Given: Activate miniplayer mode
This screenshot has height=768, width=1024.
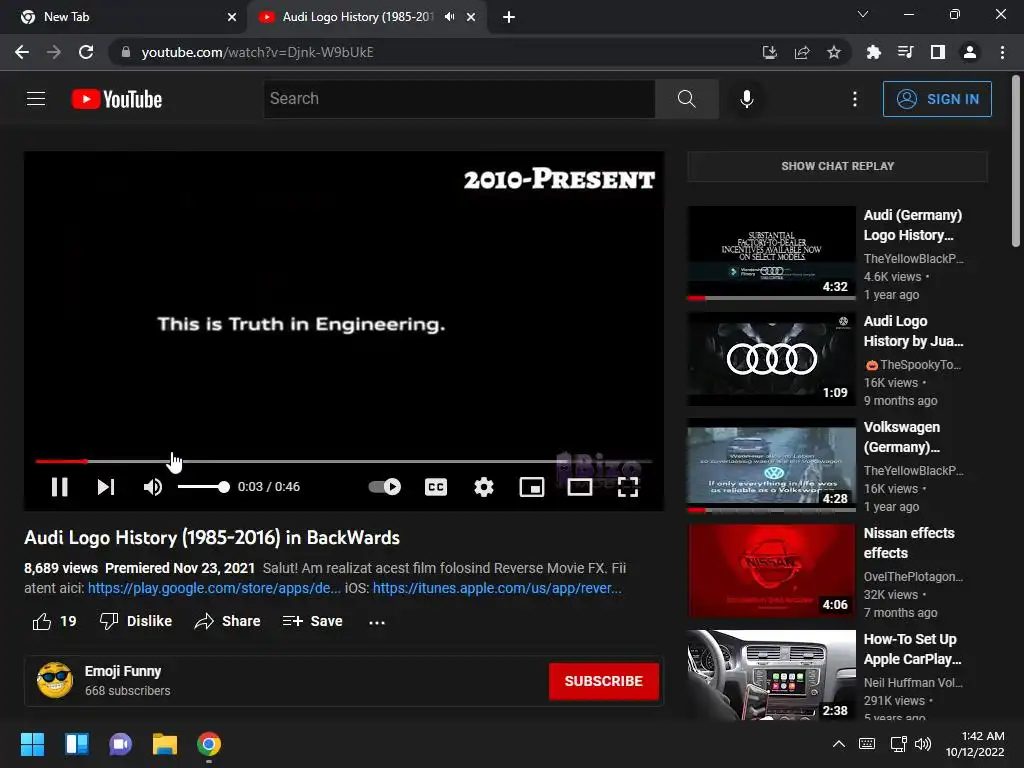Looking at the screenshot, I should point(532,487).
